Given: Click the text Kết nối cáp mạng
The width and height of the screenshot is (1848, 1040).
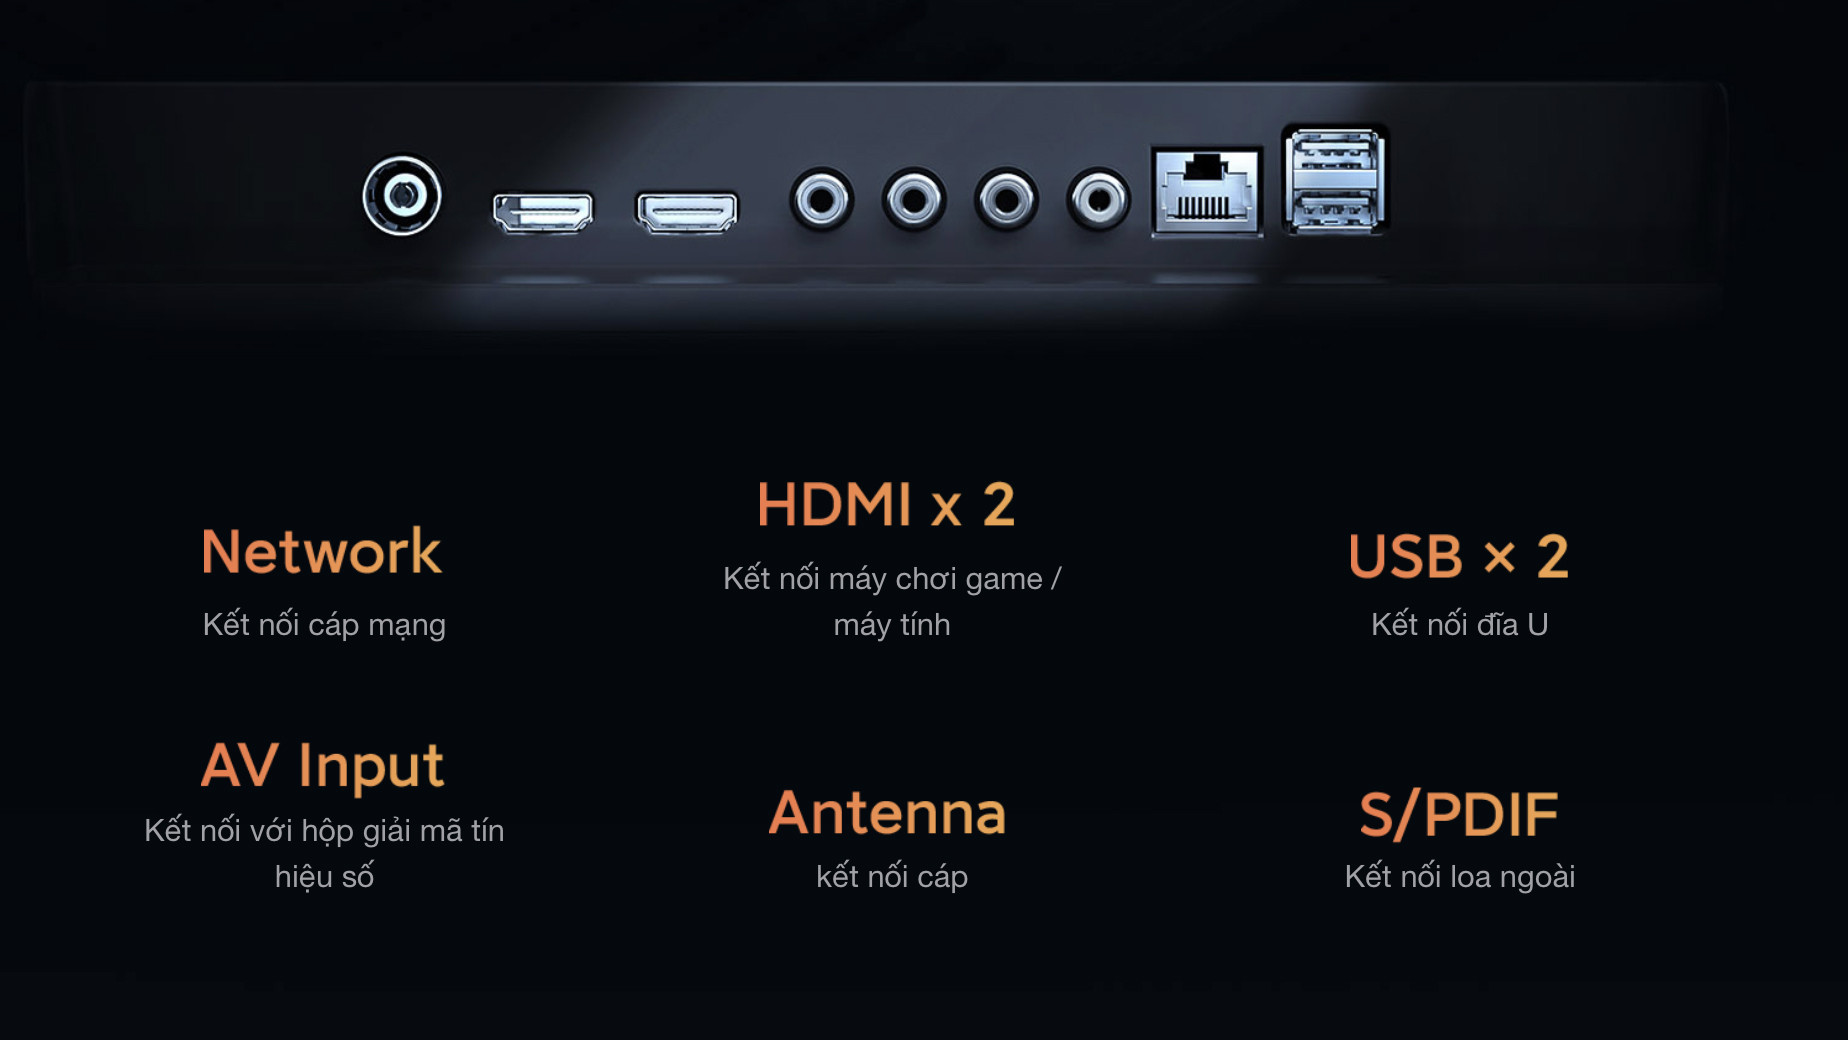Looking at the screenshot, I should pyautogui.click(x=324, y=625).
